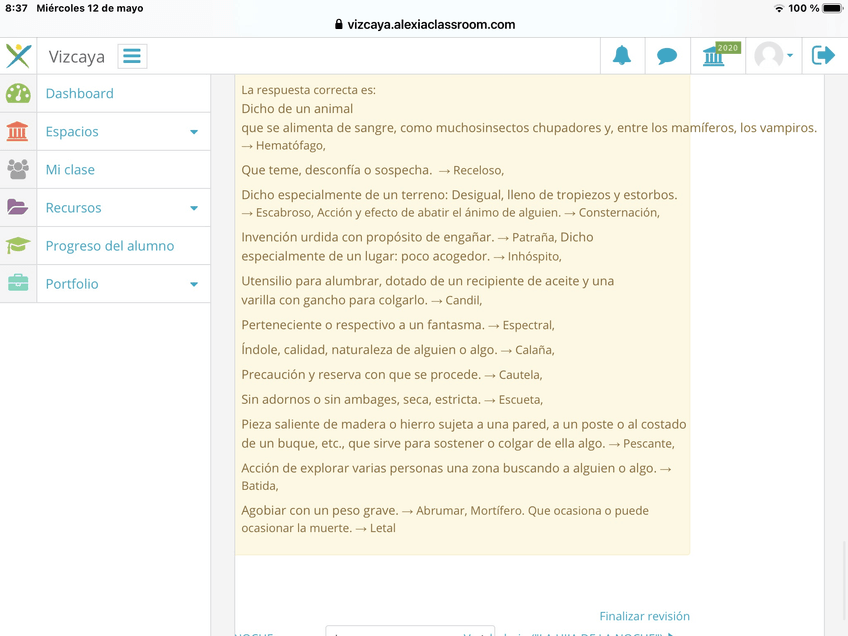Click the answer 'Batida,'
This screenshot has width=848, height=636.
(260, 486)
